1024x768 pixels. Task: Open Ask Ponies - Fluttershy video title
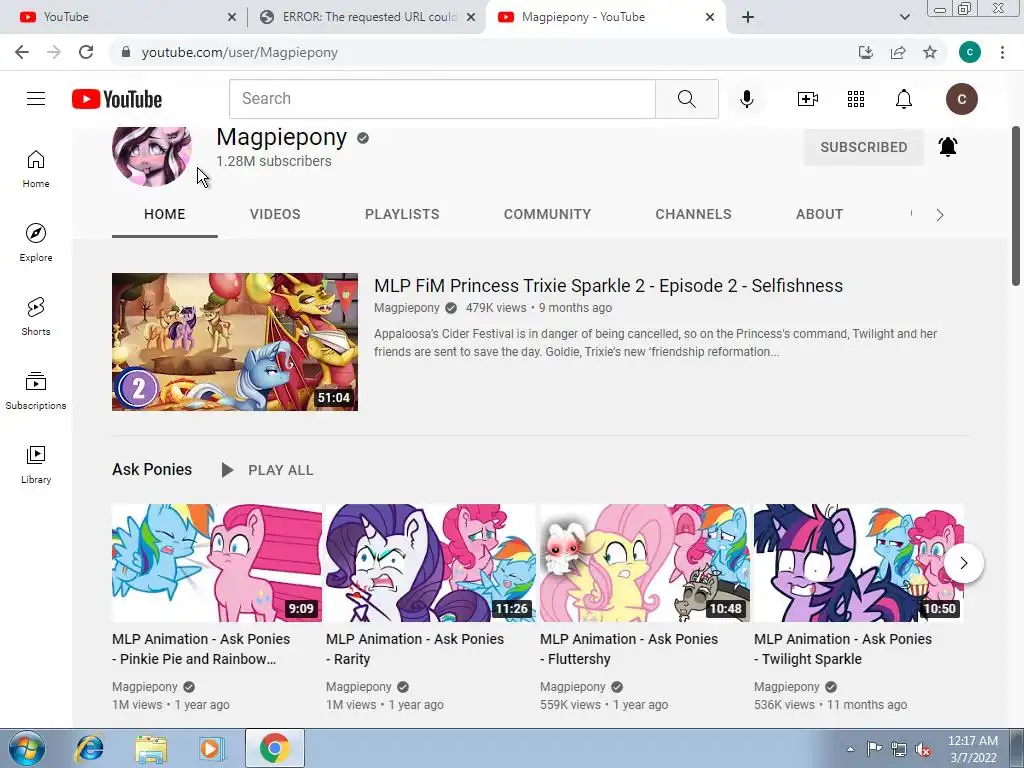(x=629, y=649)
